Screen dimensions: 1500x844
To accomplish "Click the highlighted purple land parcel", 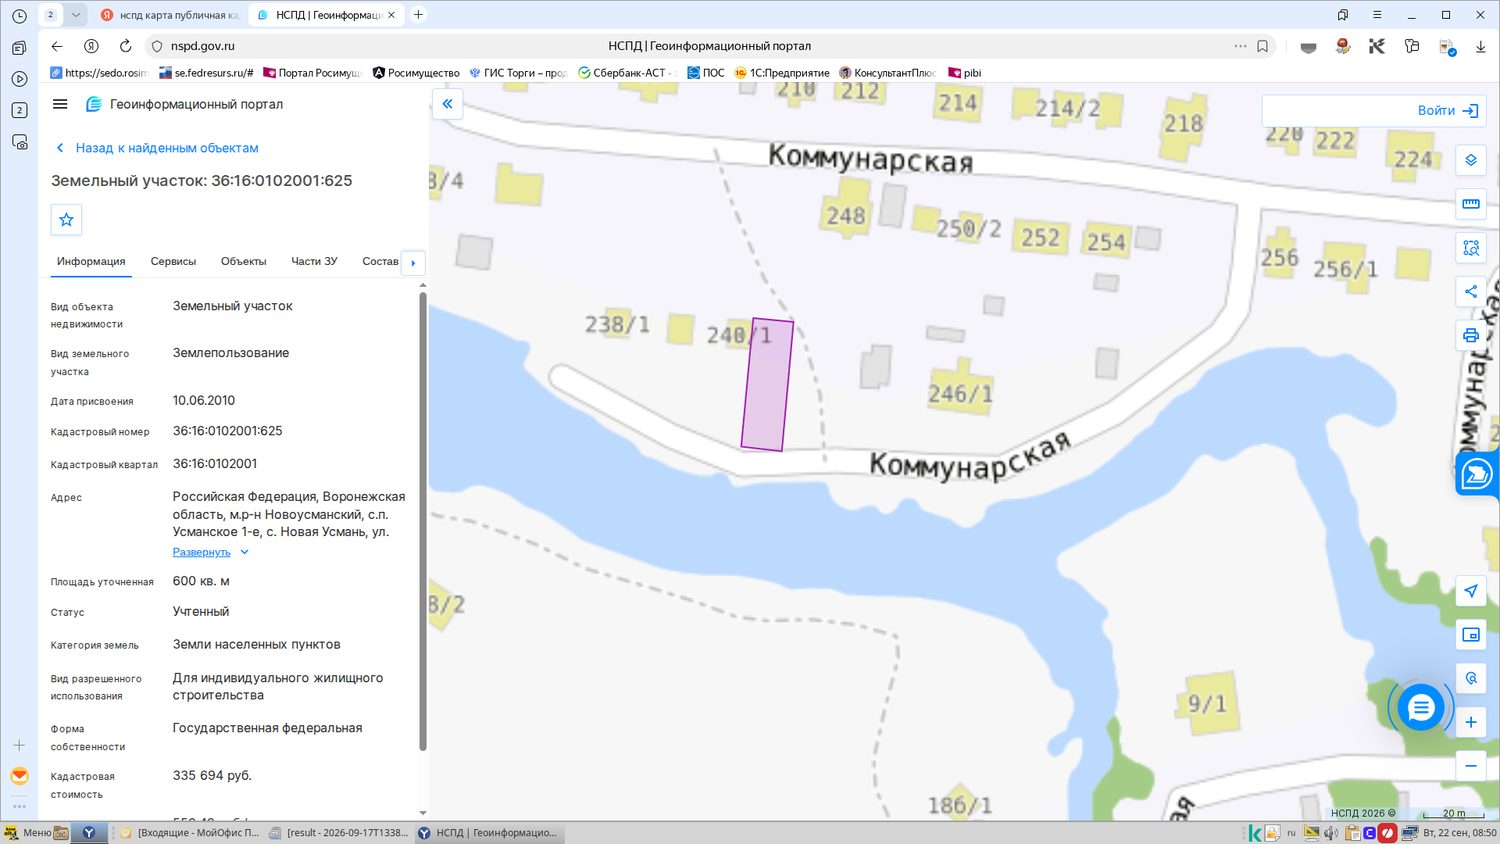I will pos(767,385).
